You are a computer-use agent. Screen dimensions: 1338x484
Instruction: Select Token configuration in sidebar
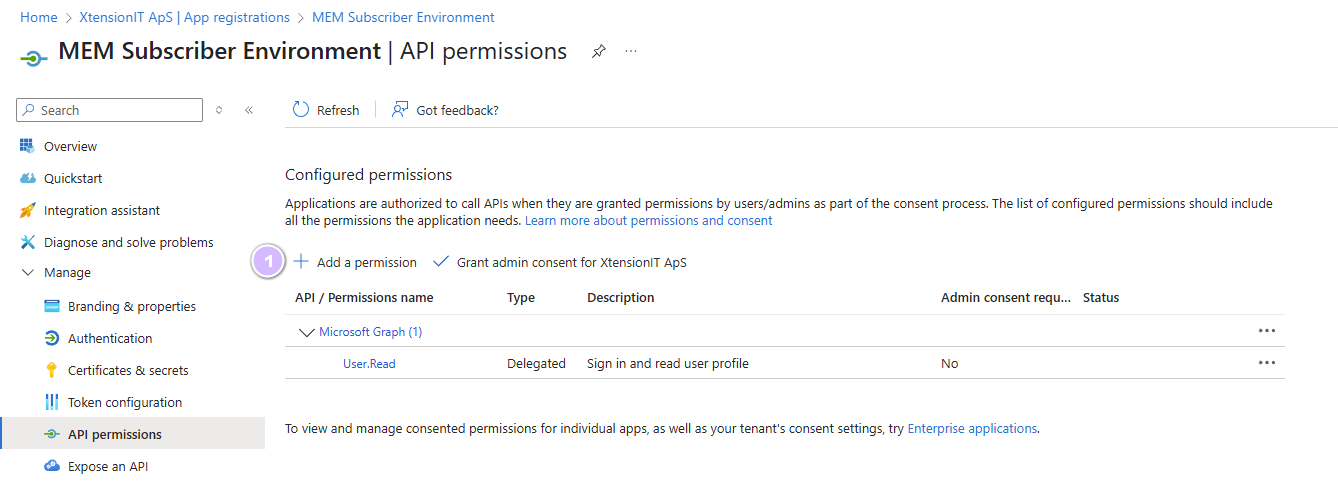tap(125, 402)
